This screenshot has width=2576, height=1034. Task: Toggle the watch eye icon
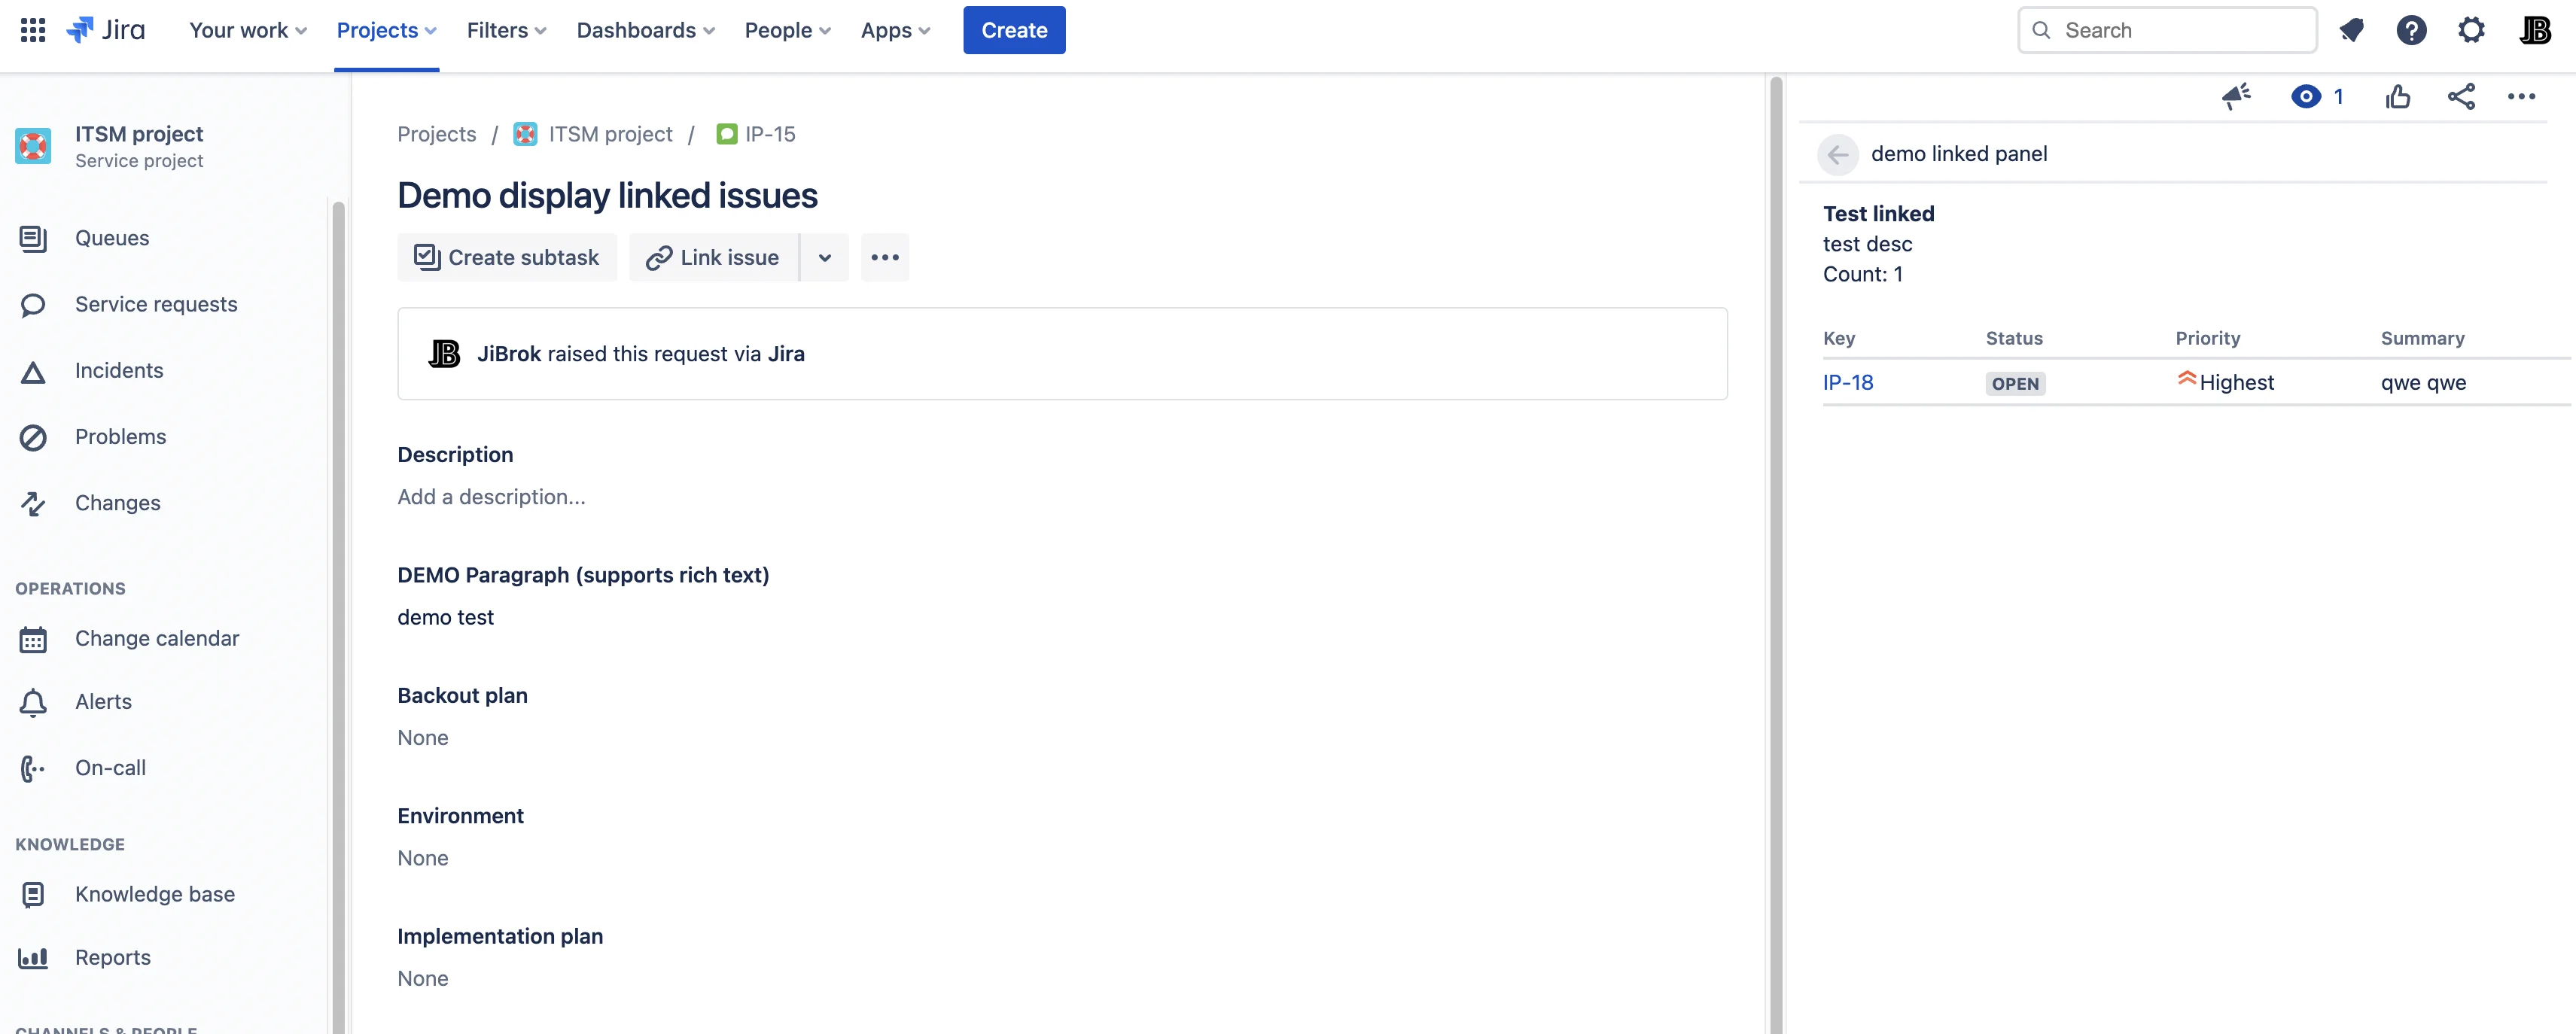click(x=2306, y=96)
